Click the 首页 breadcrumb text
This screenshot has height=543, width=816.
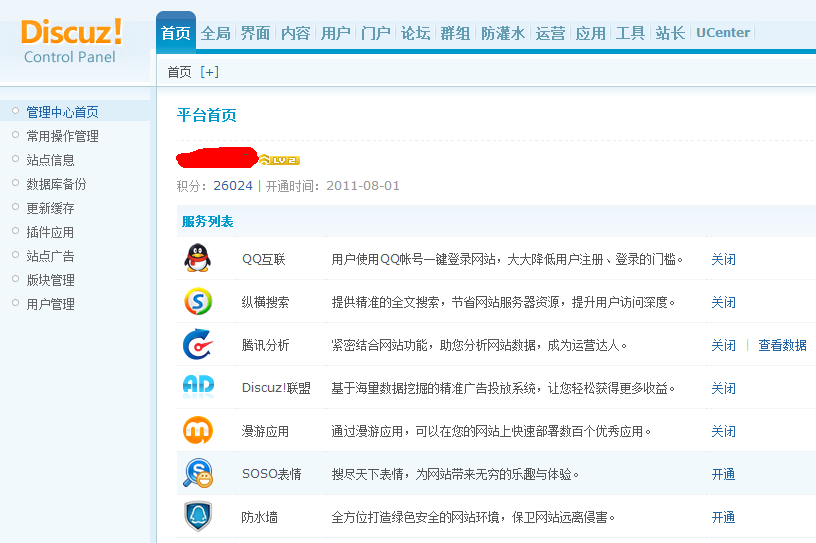[x=180, y=72]
